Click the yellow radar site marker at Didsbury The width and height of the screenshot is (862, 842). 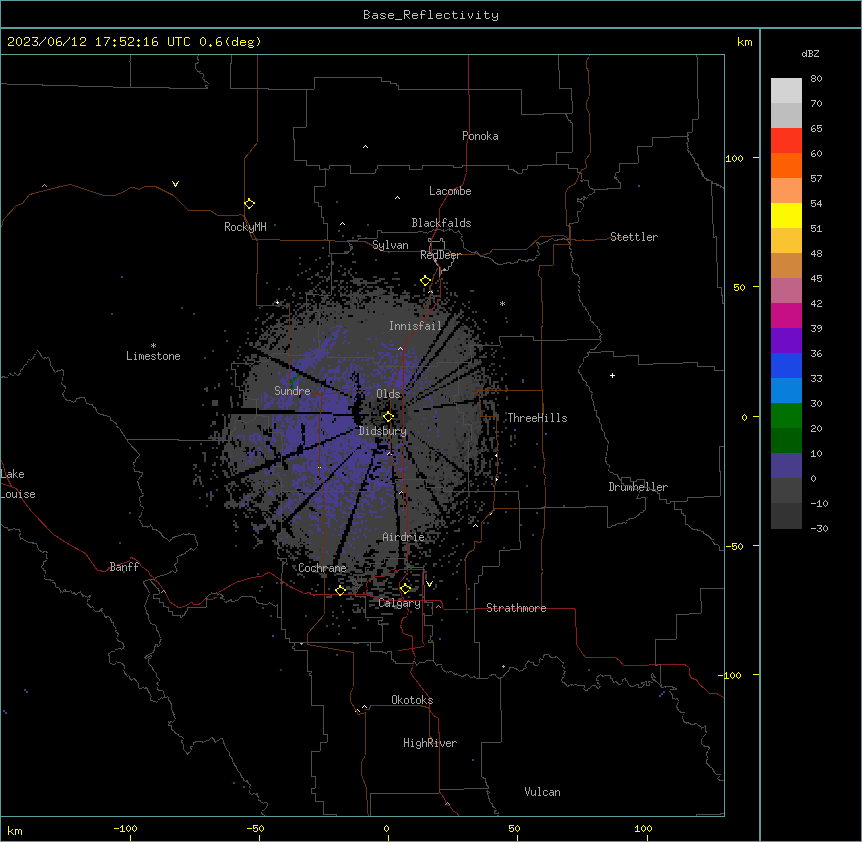tap(388, 417)
